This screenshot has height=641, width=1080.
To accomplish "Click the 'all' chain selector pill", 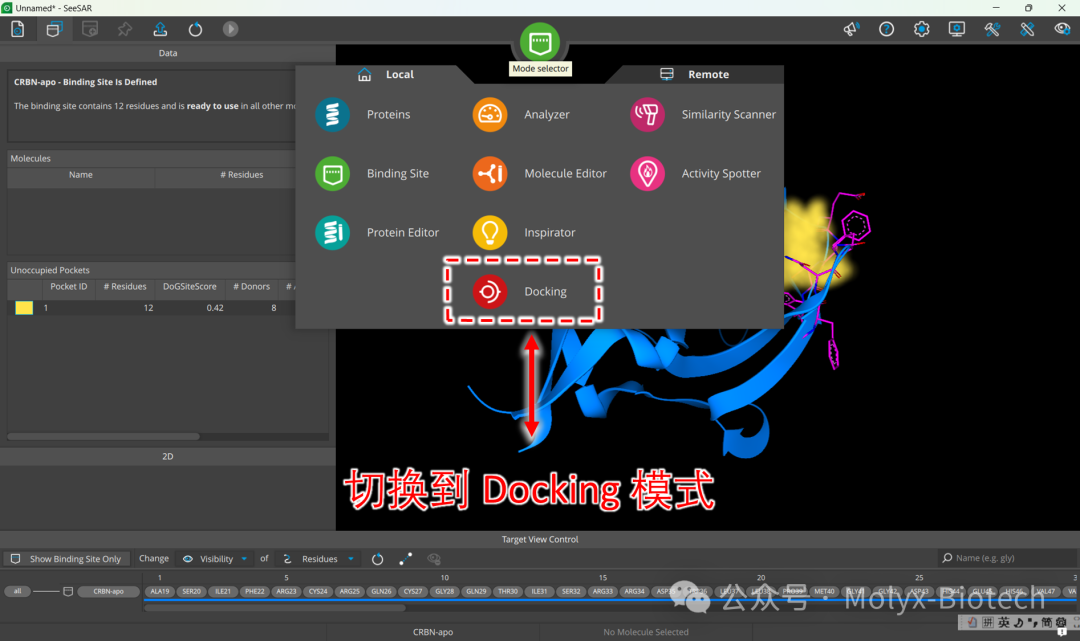I will (x=17, y=591).
